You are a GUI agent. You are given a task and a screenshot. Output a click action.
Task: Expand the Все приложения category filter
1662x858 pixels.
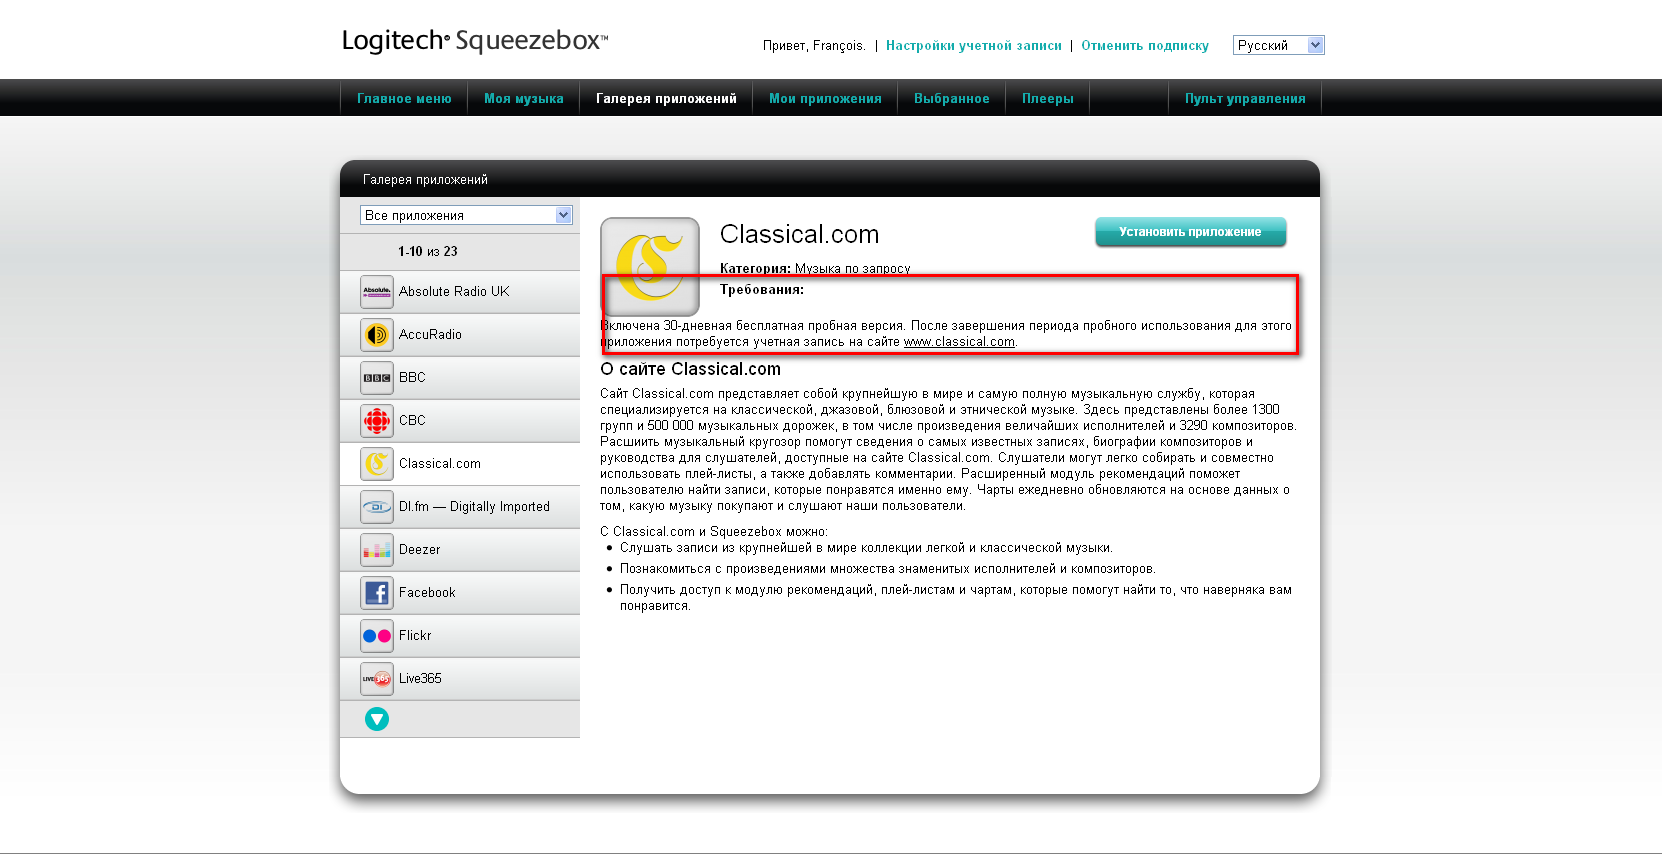(x=466, y=215)
